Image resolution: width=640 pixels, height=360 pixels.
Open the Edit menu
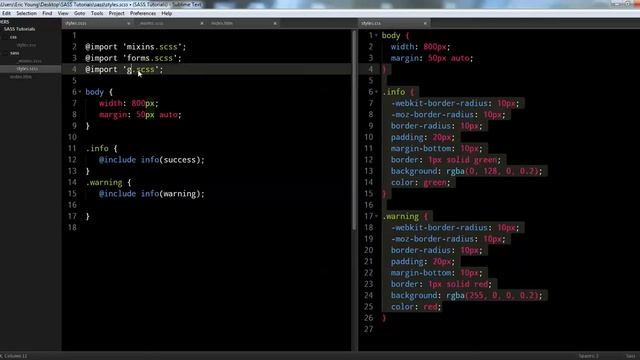click(6, 13)
